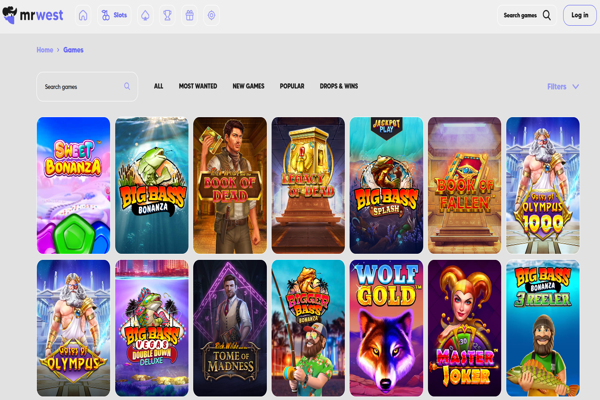The width and height of the screenshot is (600, 400).
Task: Expand the Filters dropdown
Action: [563, 87]
